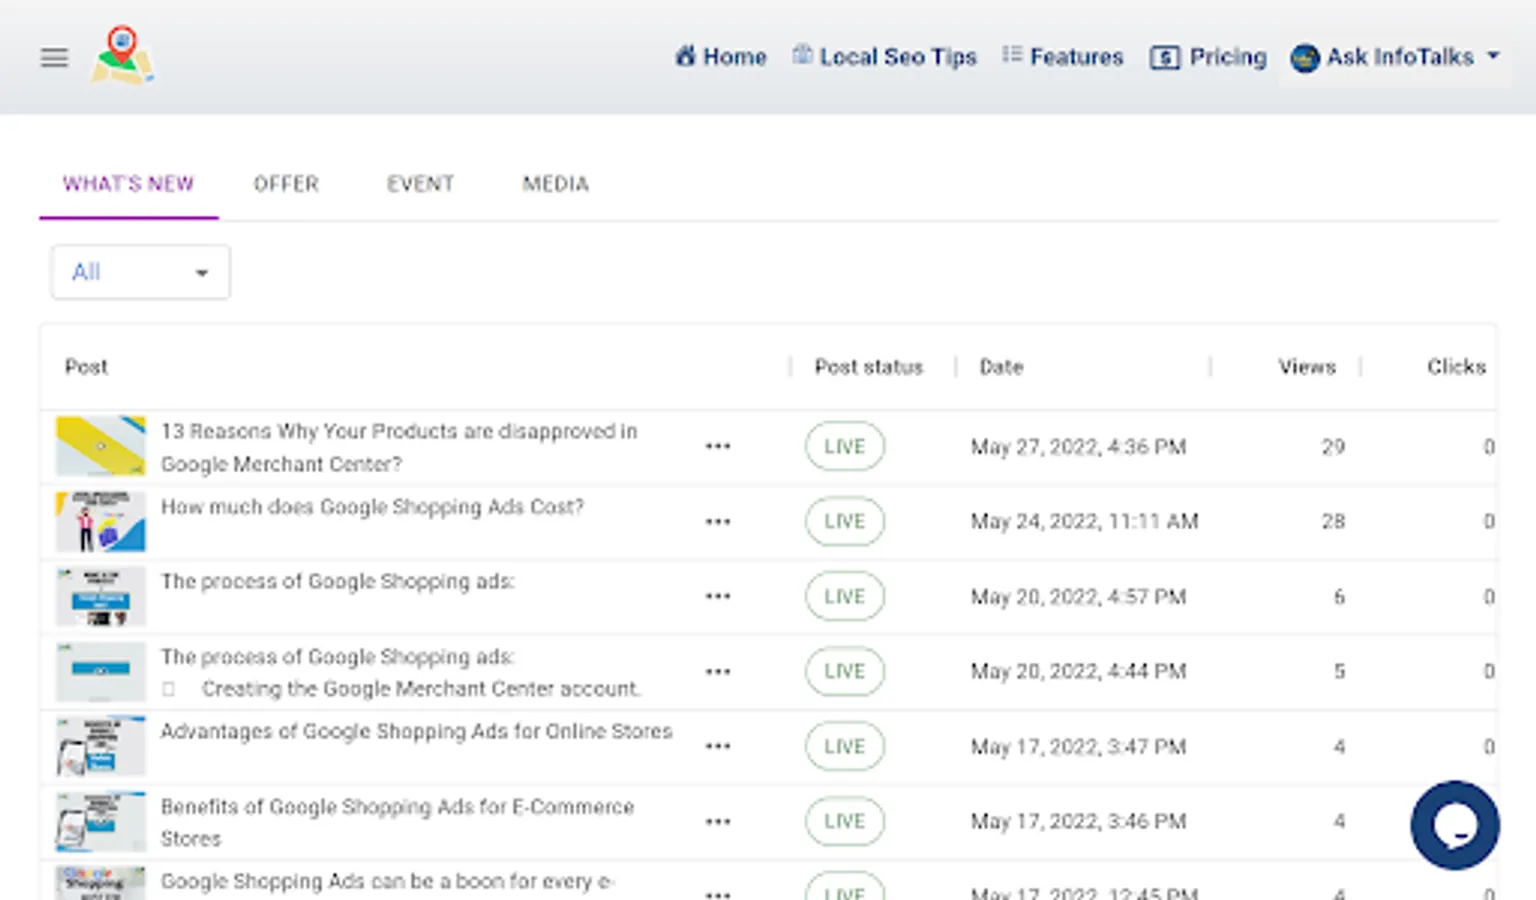Open options for 13 Reasons post

[717, 447]
